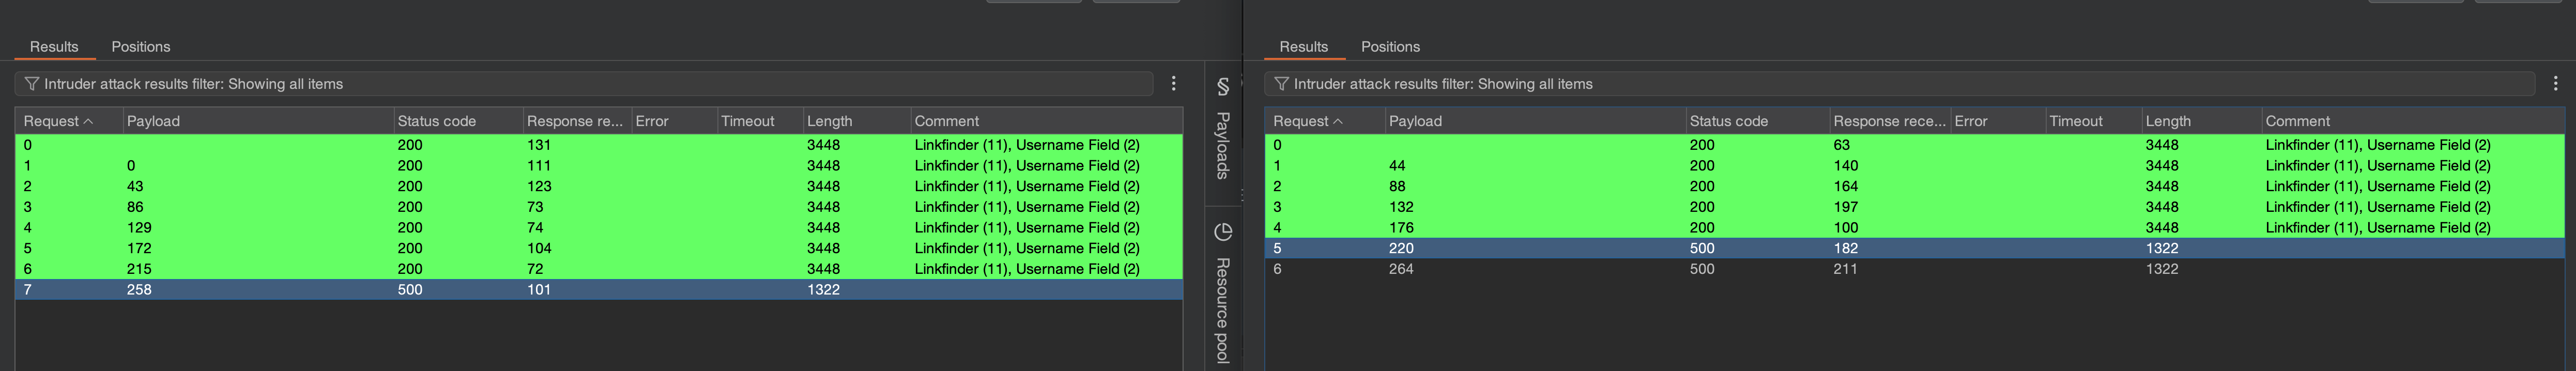
Task: Open the right window's attack results filter bar
Action: (1900, 84)
